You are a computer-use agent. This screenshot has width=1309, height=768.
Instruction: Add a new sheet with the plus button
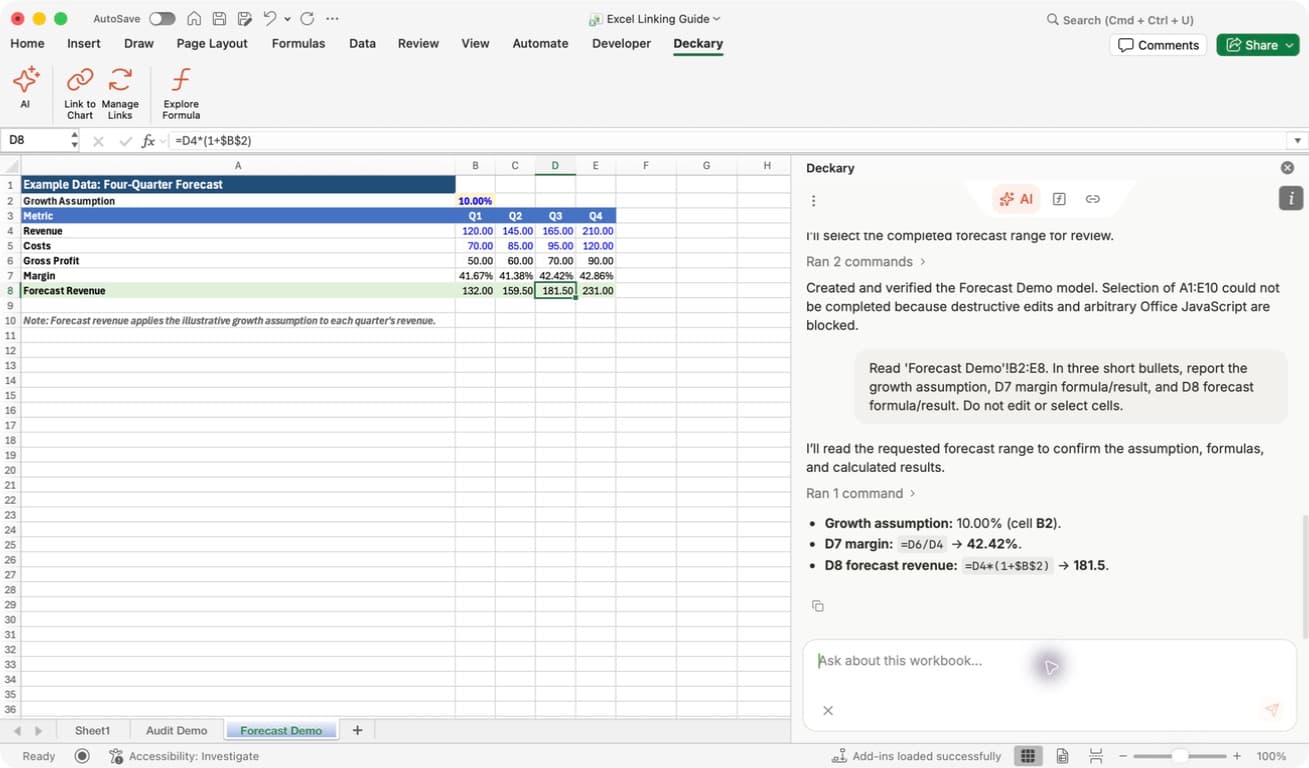357,731
